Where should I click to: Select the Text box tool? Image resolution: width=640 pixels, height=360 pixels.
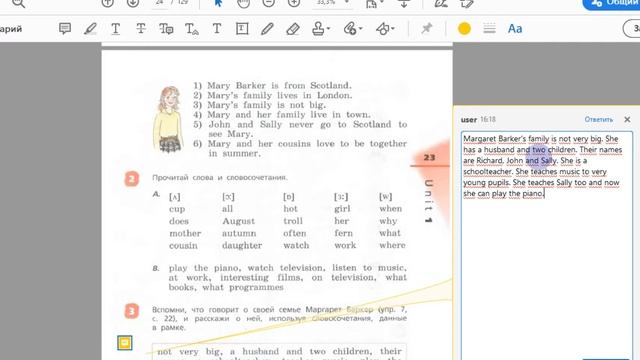coord(242,29)
